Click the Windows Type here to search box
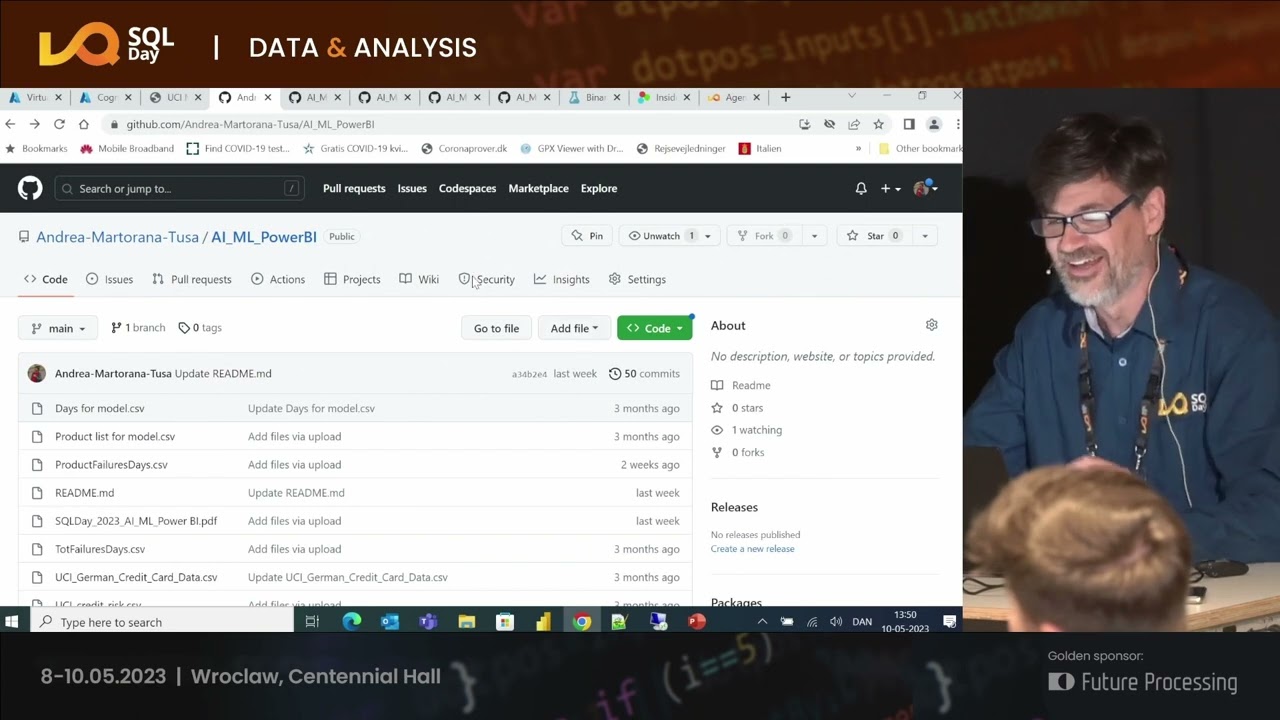This screenshot has width=1280, height=720. click(x=163, y=622)
